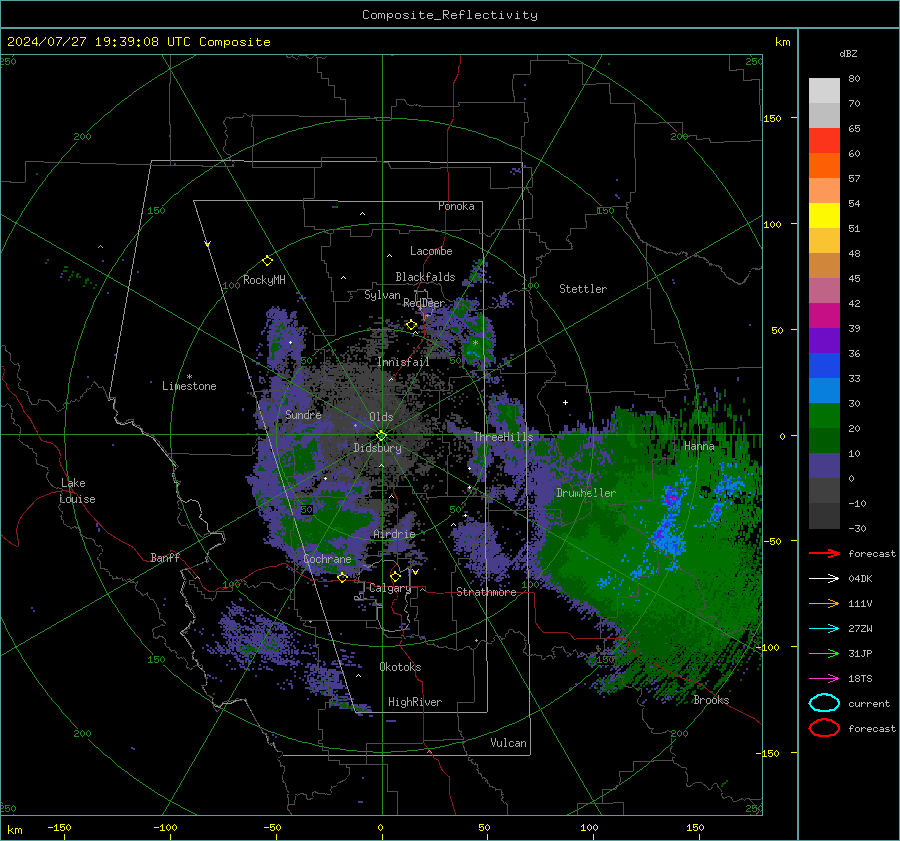This screenshot has height=841, width=900.
Task: Select the Ponoka city label
Action: coord(456,206)
